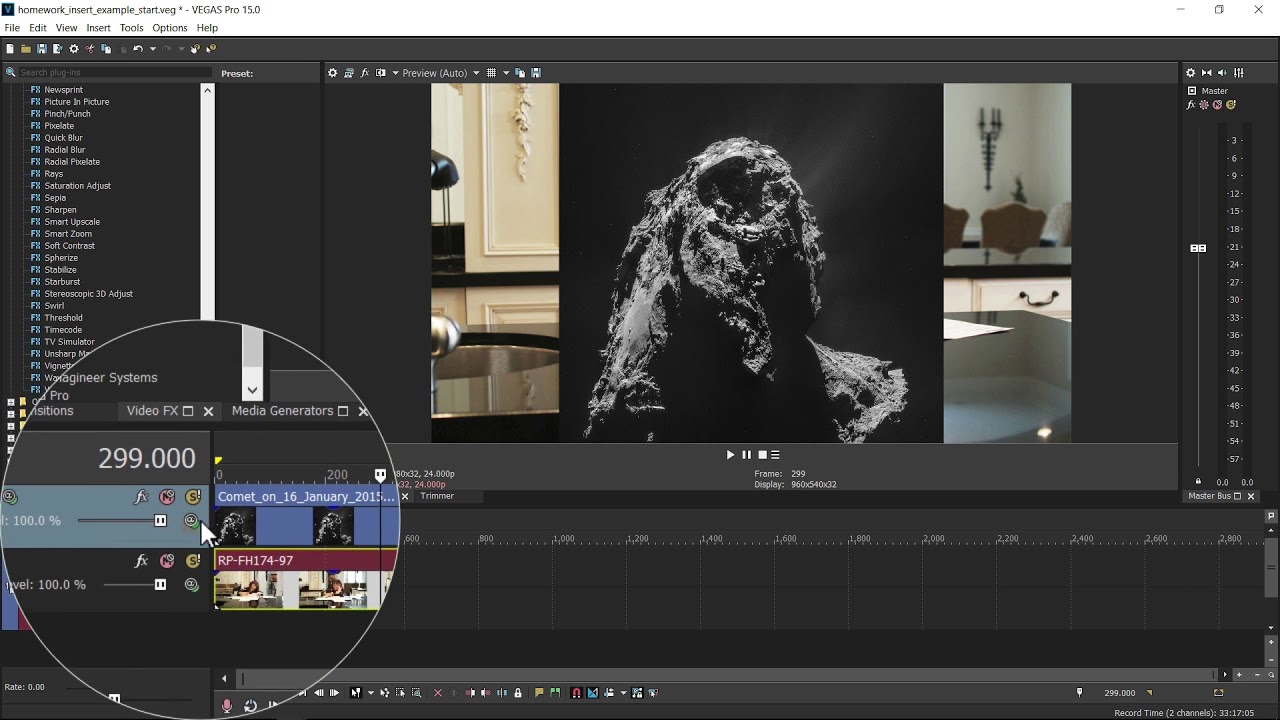1280x720 pixels.
Task: Toggle Automatic Crossfades
Action: 592,693
